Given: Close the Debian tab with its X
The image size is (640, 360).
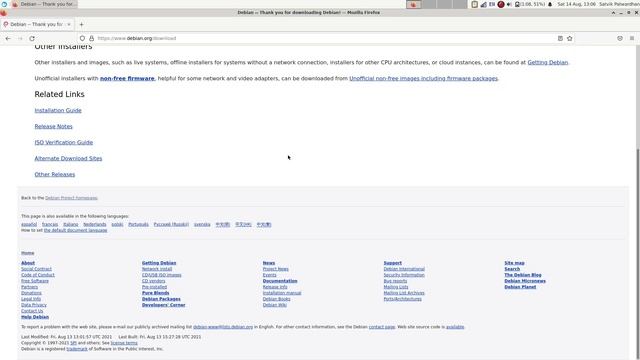Looking at the screenshot, I should (x=69, y=24).
